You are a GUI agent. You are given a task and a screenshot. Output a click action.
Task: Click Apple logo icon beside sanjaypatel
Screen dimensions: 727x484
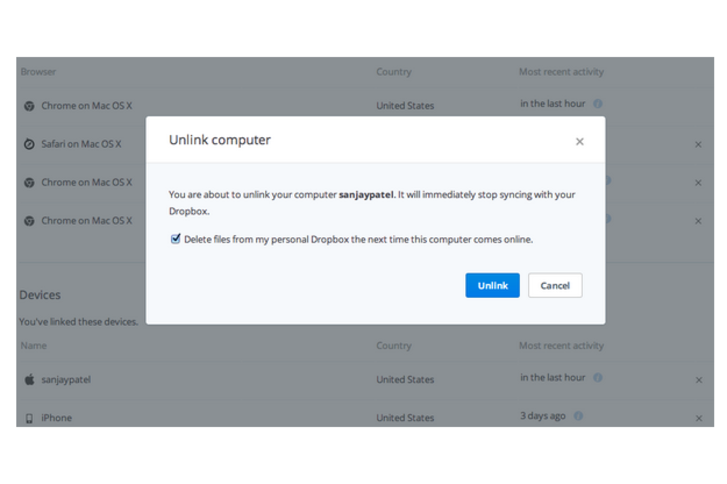tap(29, 380)
